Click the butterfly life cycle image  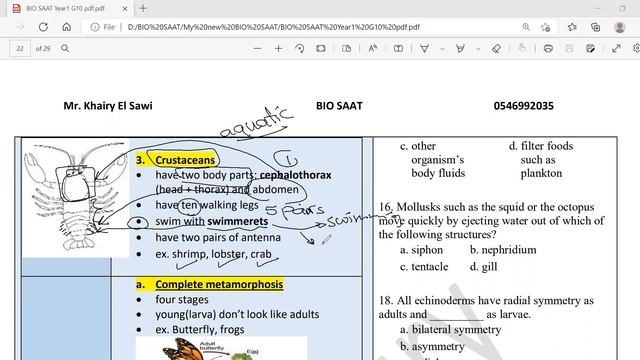pos(221,348)
